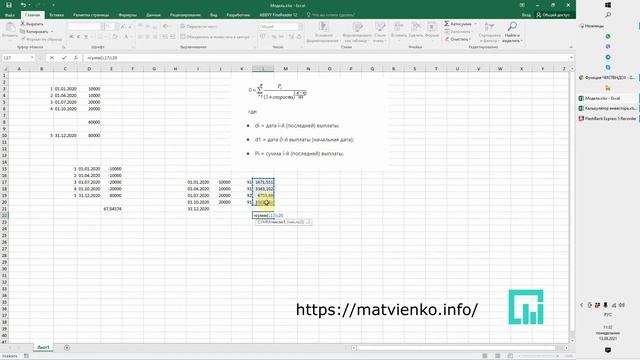Toggle Wrap Text (Перенести текст)

coord(199,27)
